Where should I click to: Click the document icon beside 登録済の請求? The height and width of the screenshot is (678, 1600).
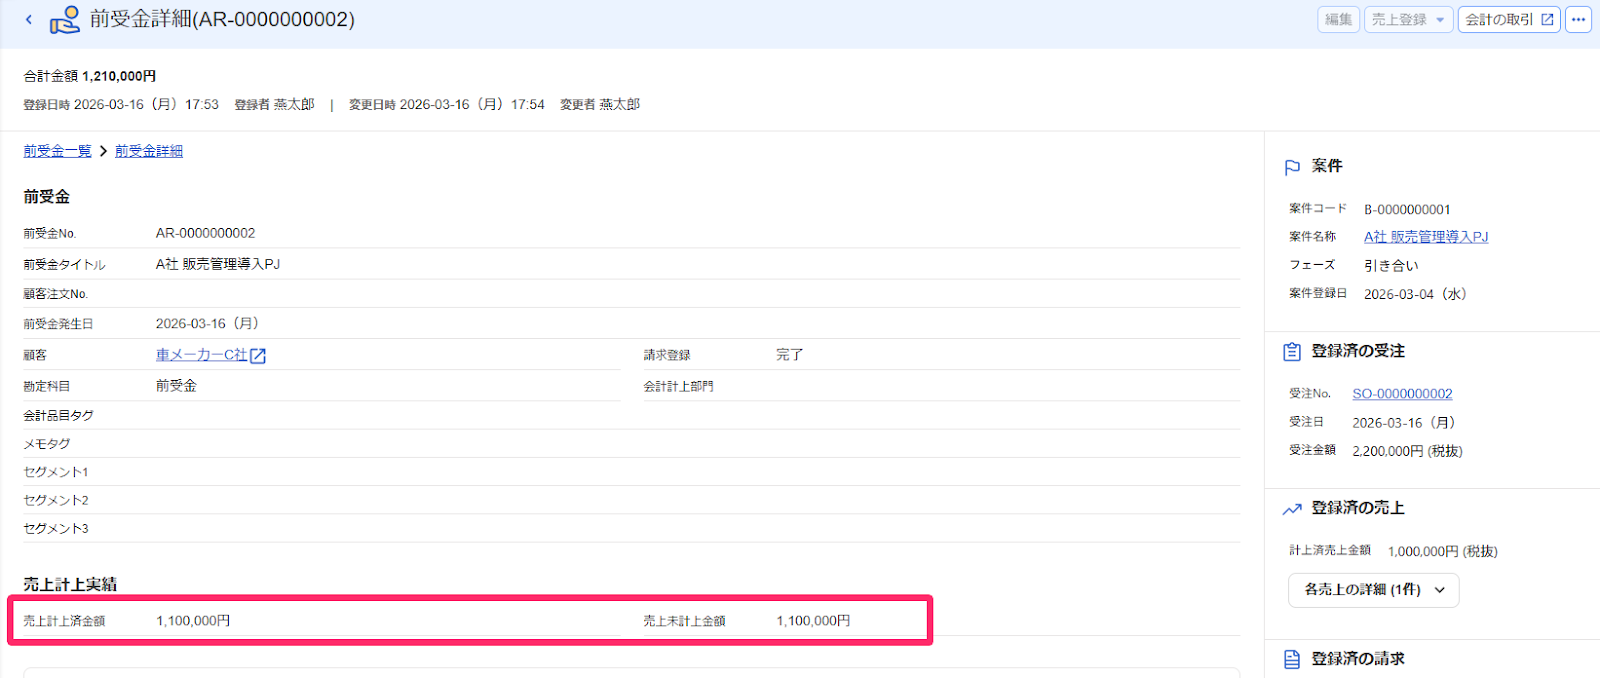[x=1292, y=659]
